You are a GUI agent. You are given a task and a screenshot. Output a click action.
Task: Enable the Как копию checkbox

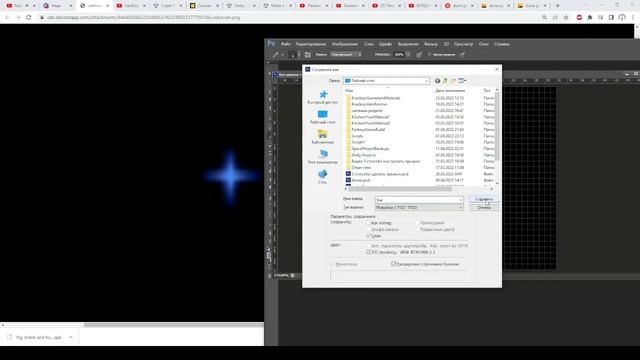[369, 223]
